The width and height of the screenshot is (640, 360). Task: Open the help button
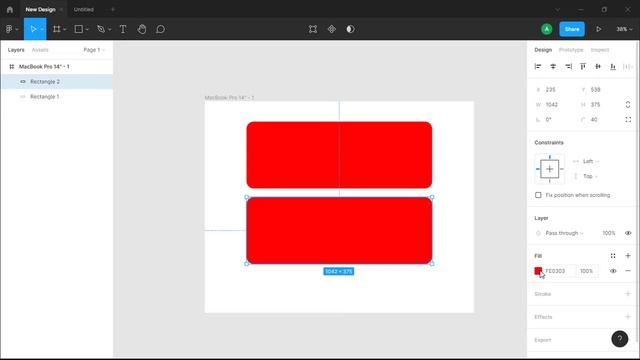(620, 339)
